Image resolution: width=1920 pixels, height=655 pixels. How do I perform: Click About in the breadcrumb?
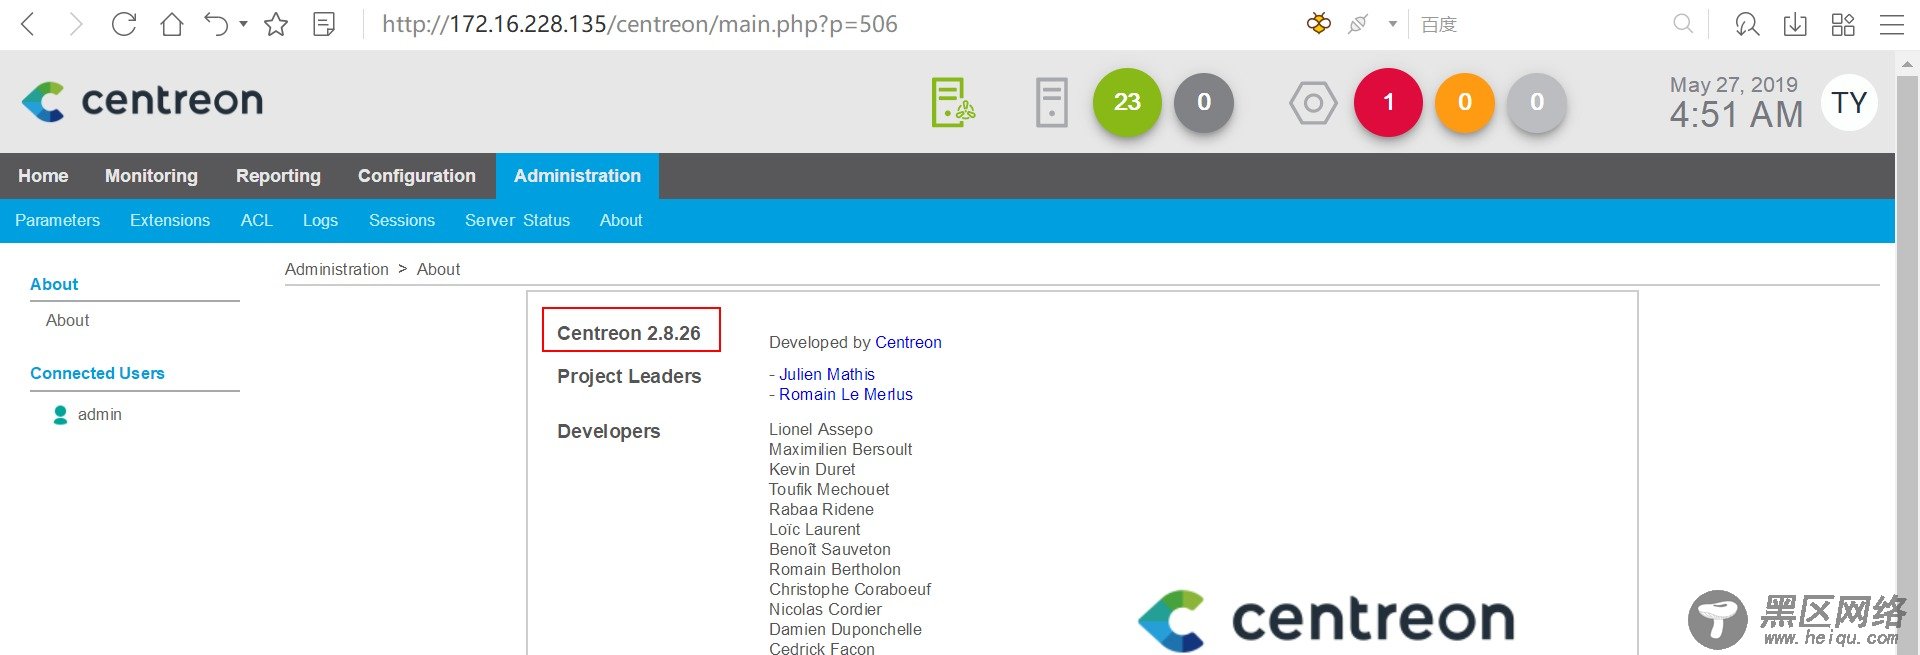438,269
